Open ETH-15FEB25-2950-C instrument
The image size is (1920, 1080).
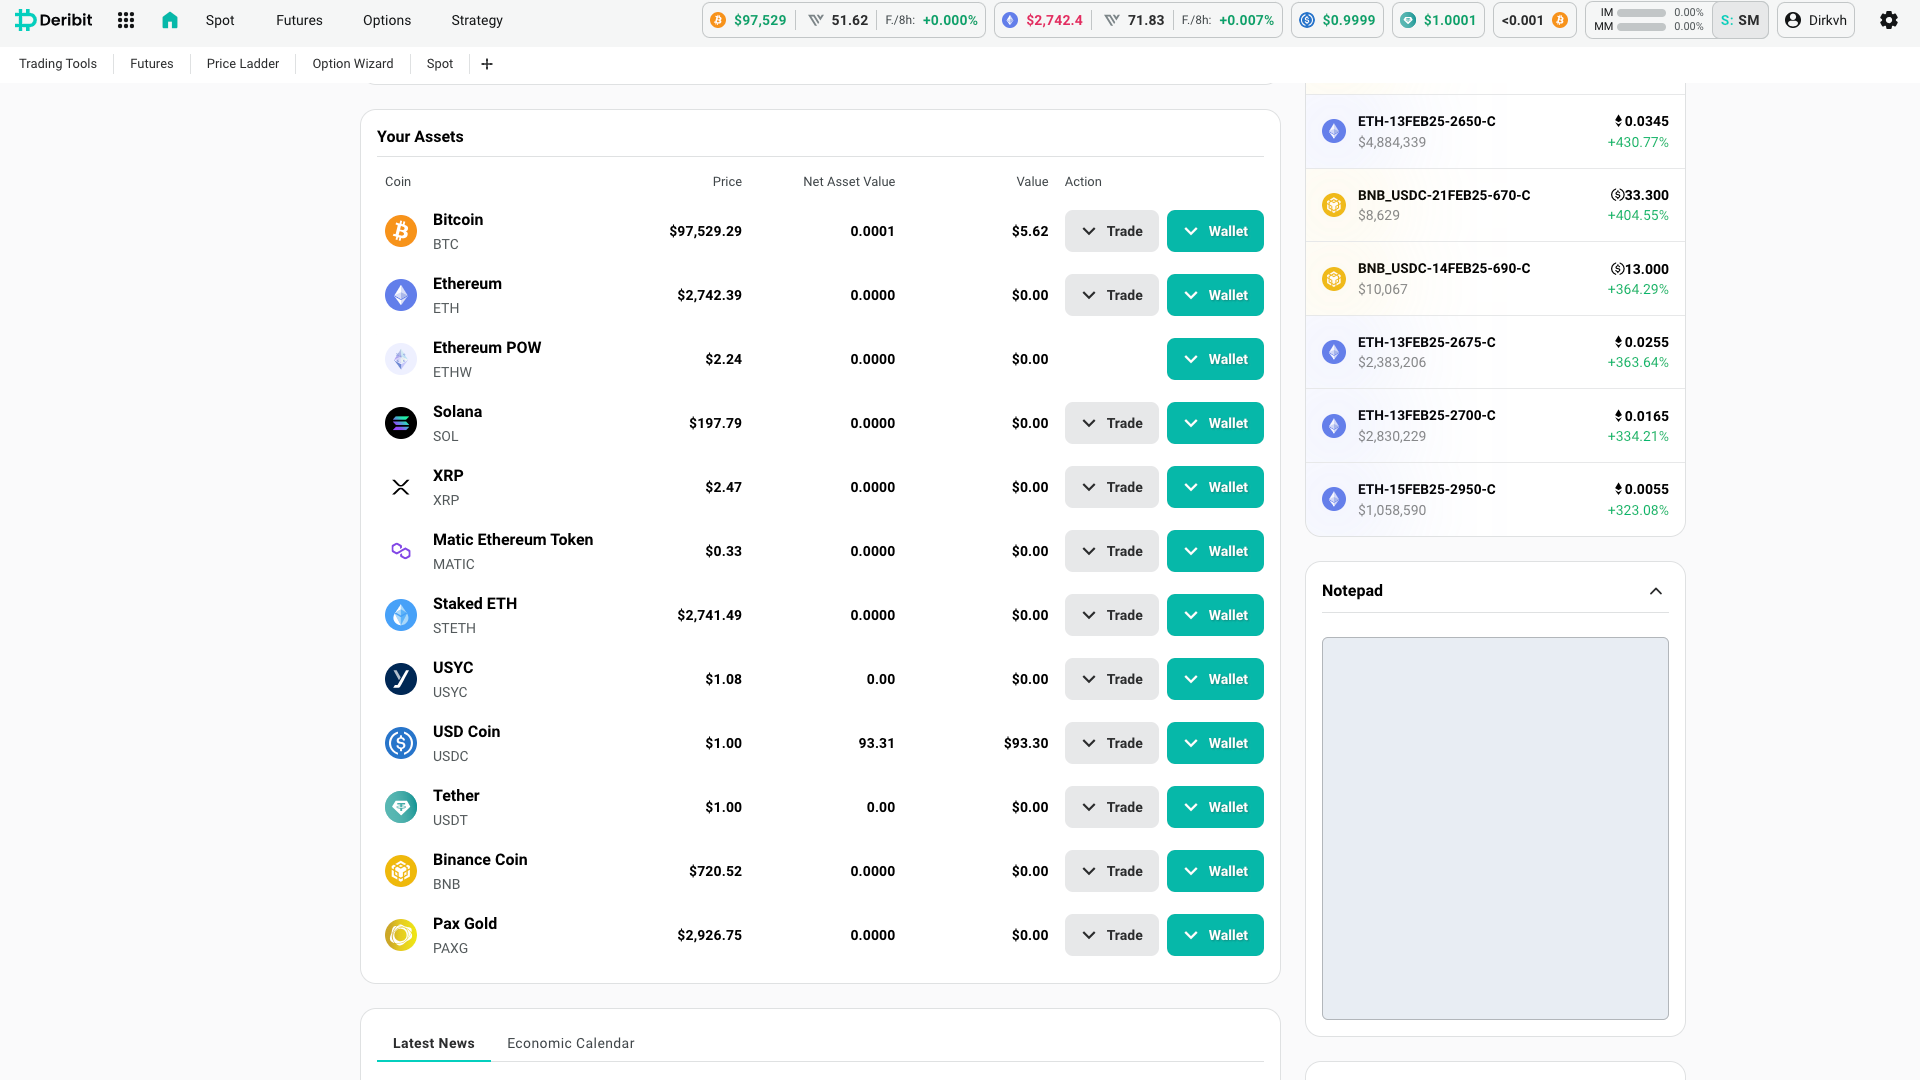tap(1495, 499)
